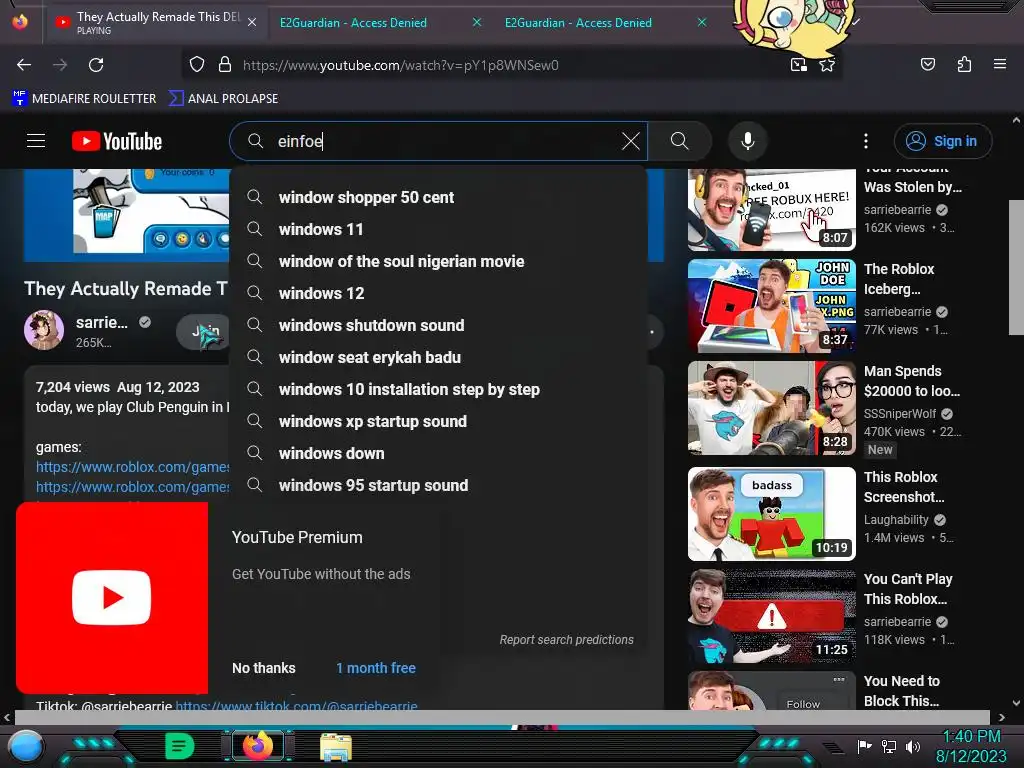Open Man Spends $20000 video thumbnail
1024x768 pixels.
tap(771, 408)
